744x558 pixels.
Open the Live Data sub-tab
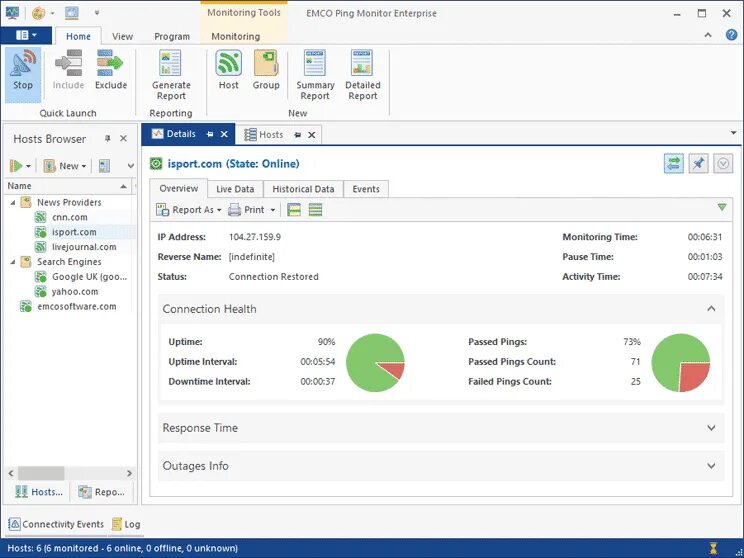[235, 189]
